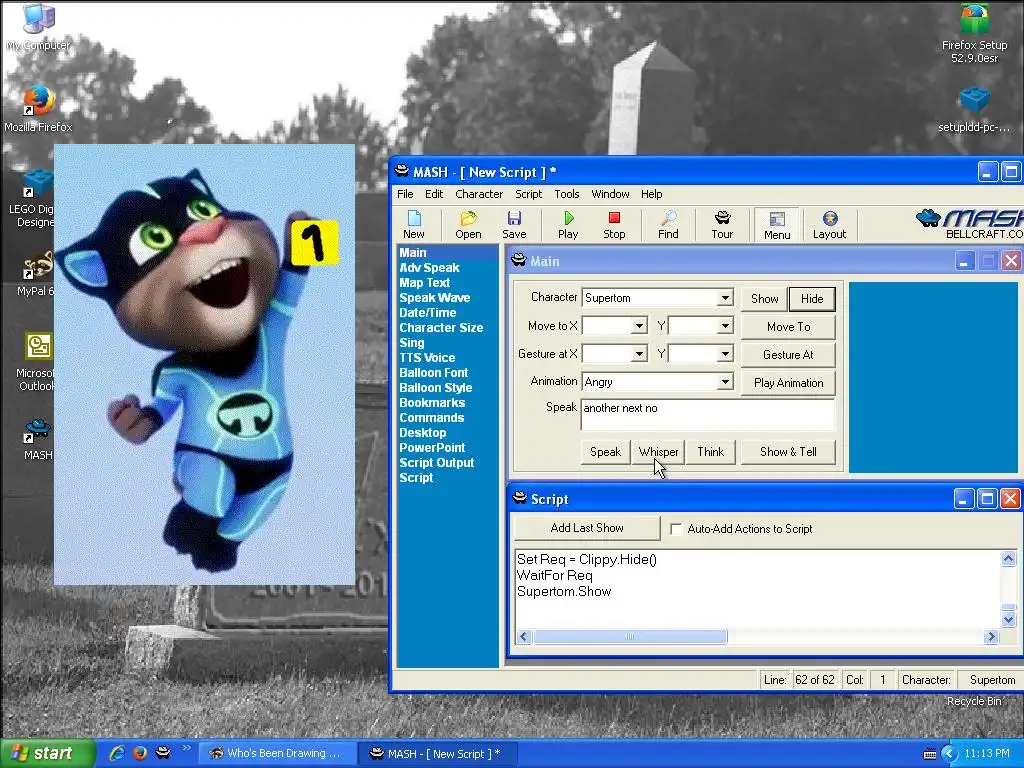Open the Move to X dropdown
The image size is (1024, 768).
click(x=639, y=325)
